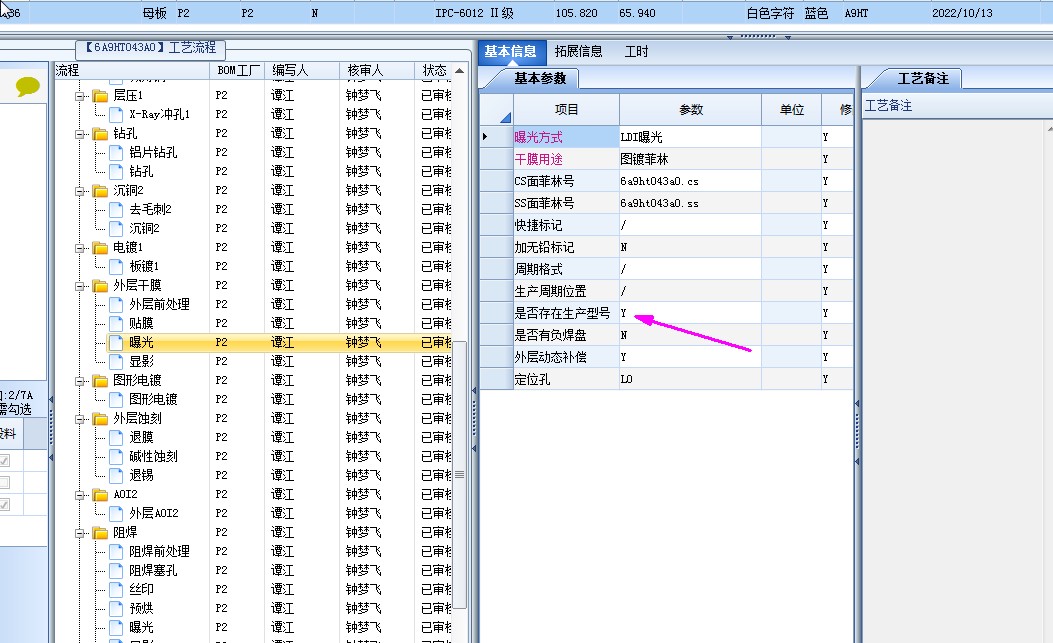The height and width of the screenshot is (643, 1053).
Task: Click the 退膜 document icon
Action: pyautogui.click(x=116, y=437)
